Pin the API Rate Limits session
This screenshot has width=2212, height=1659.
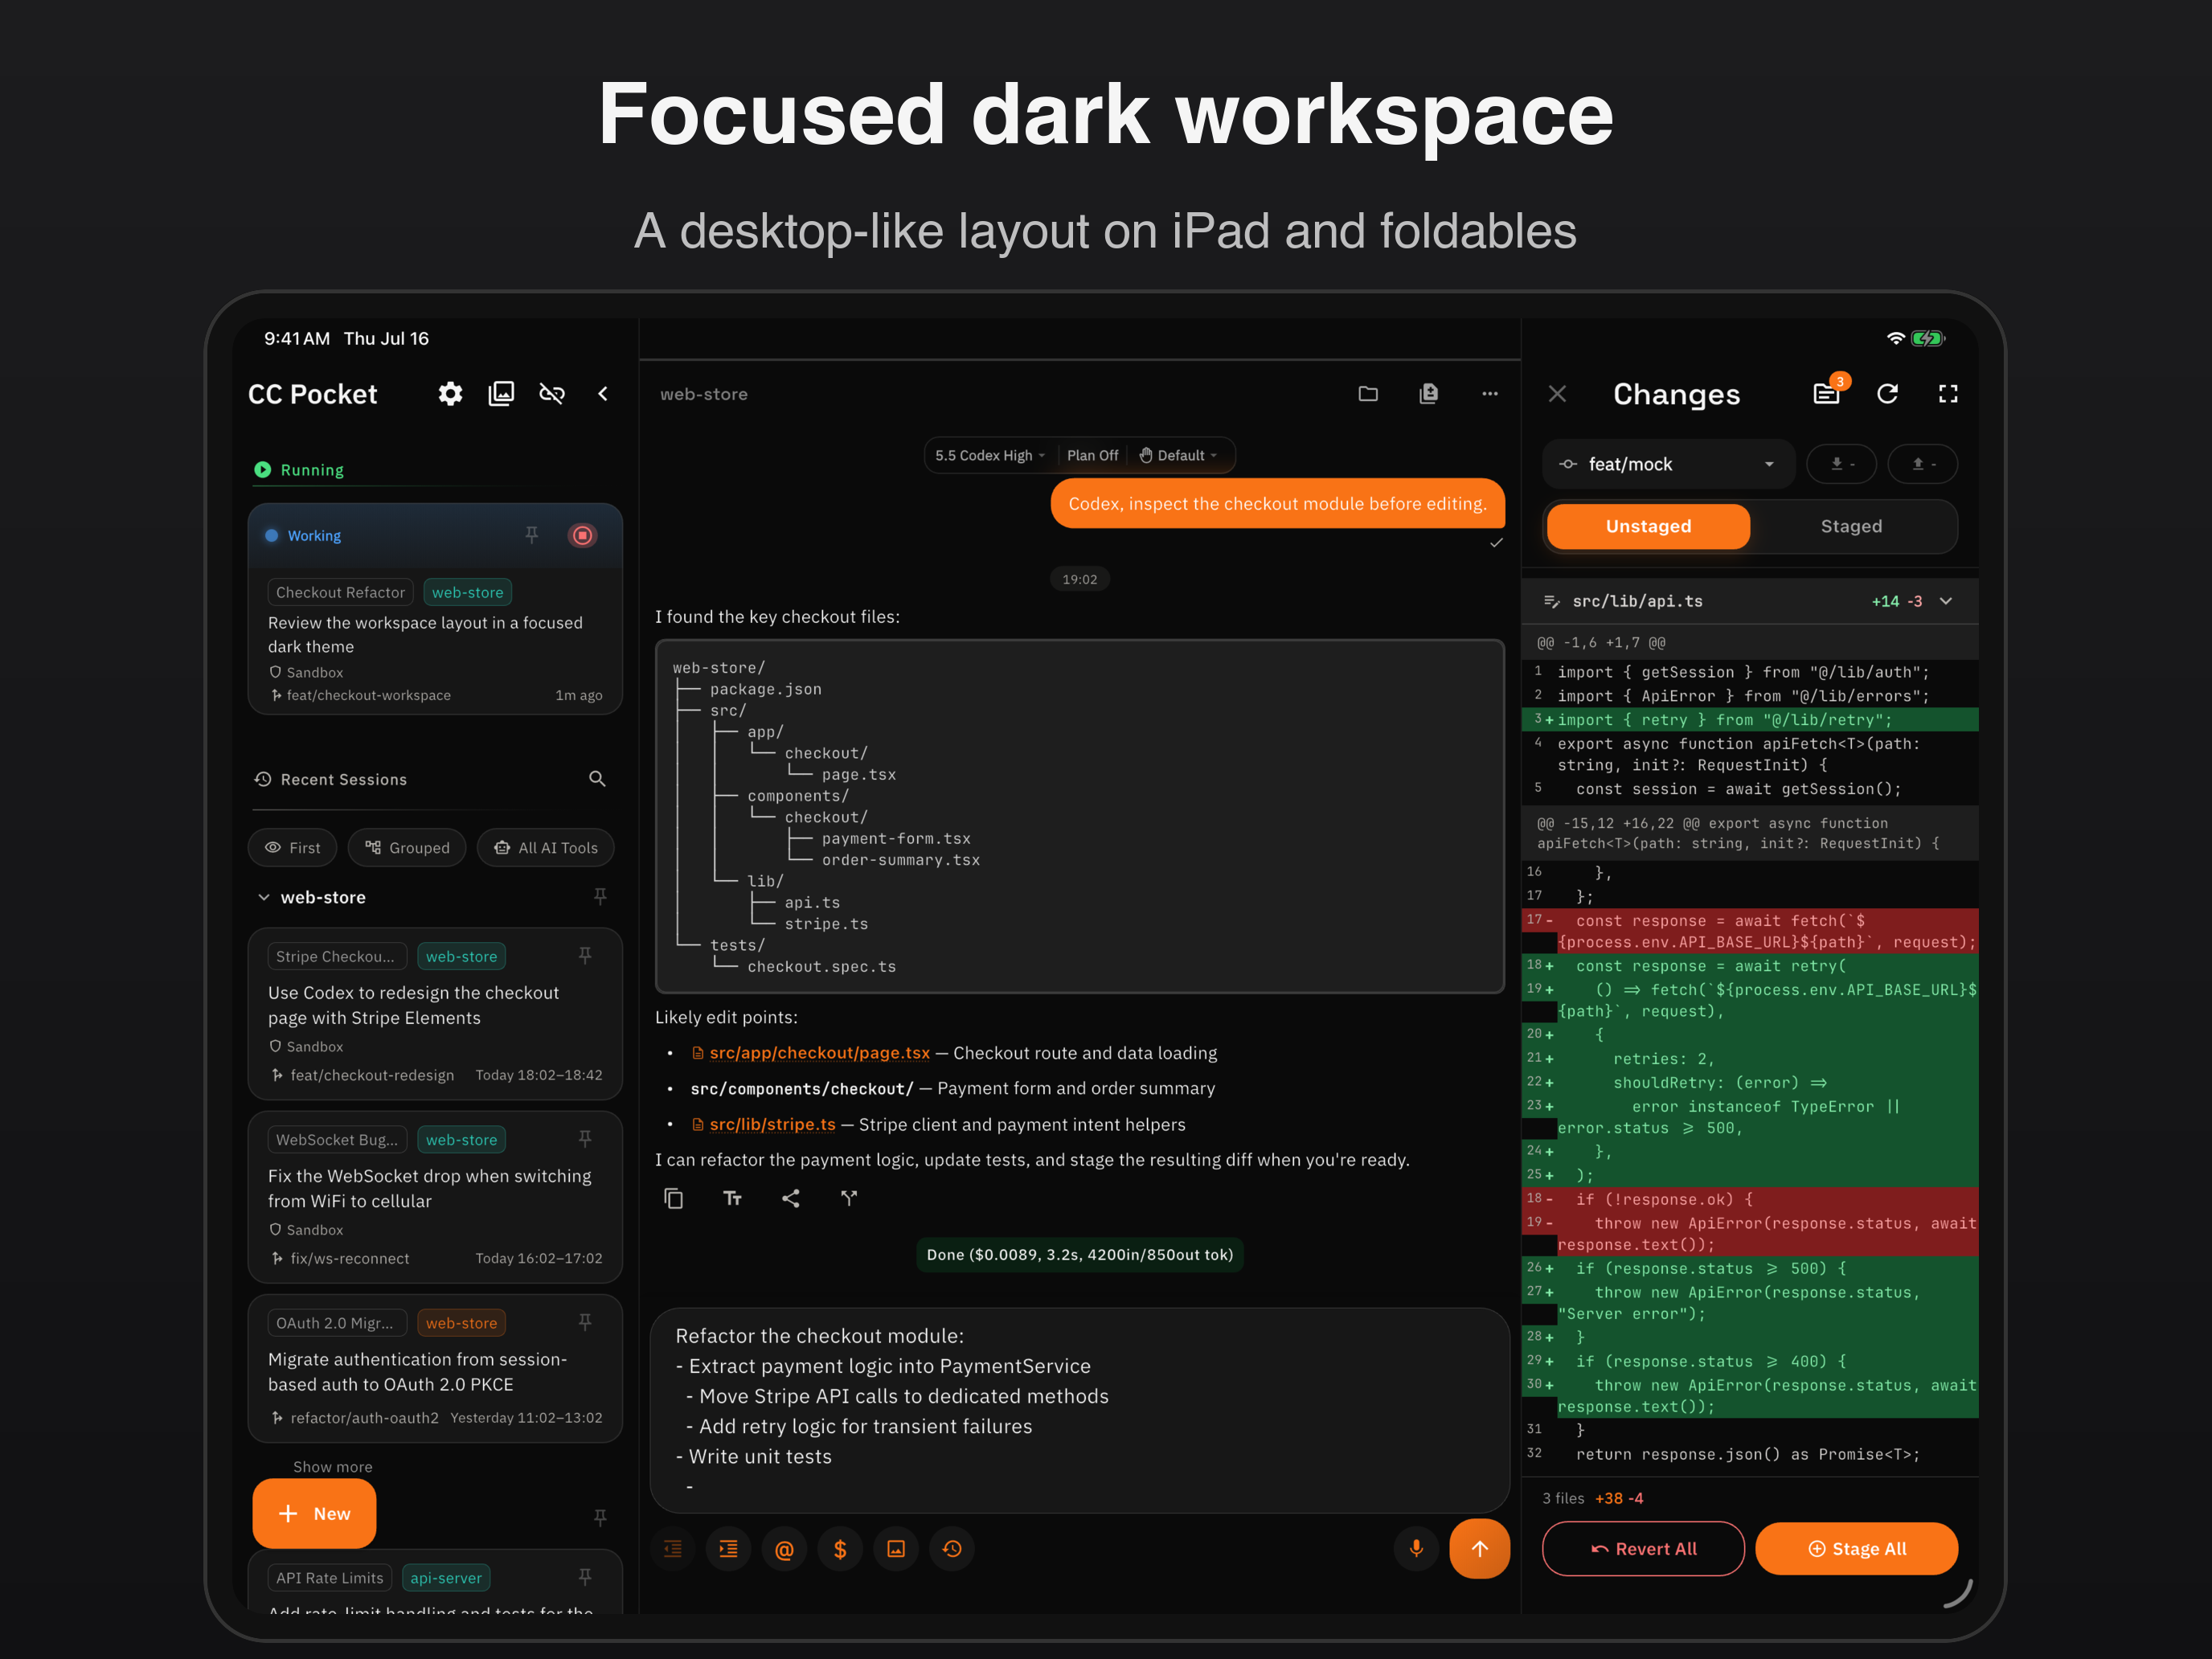point(585,1577)
